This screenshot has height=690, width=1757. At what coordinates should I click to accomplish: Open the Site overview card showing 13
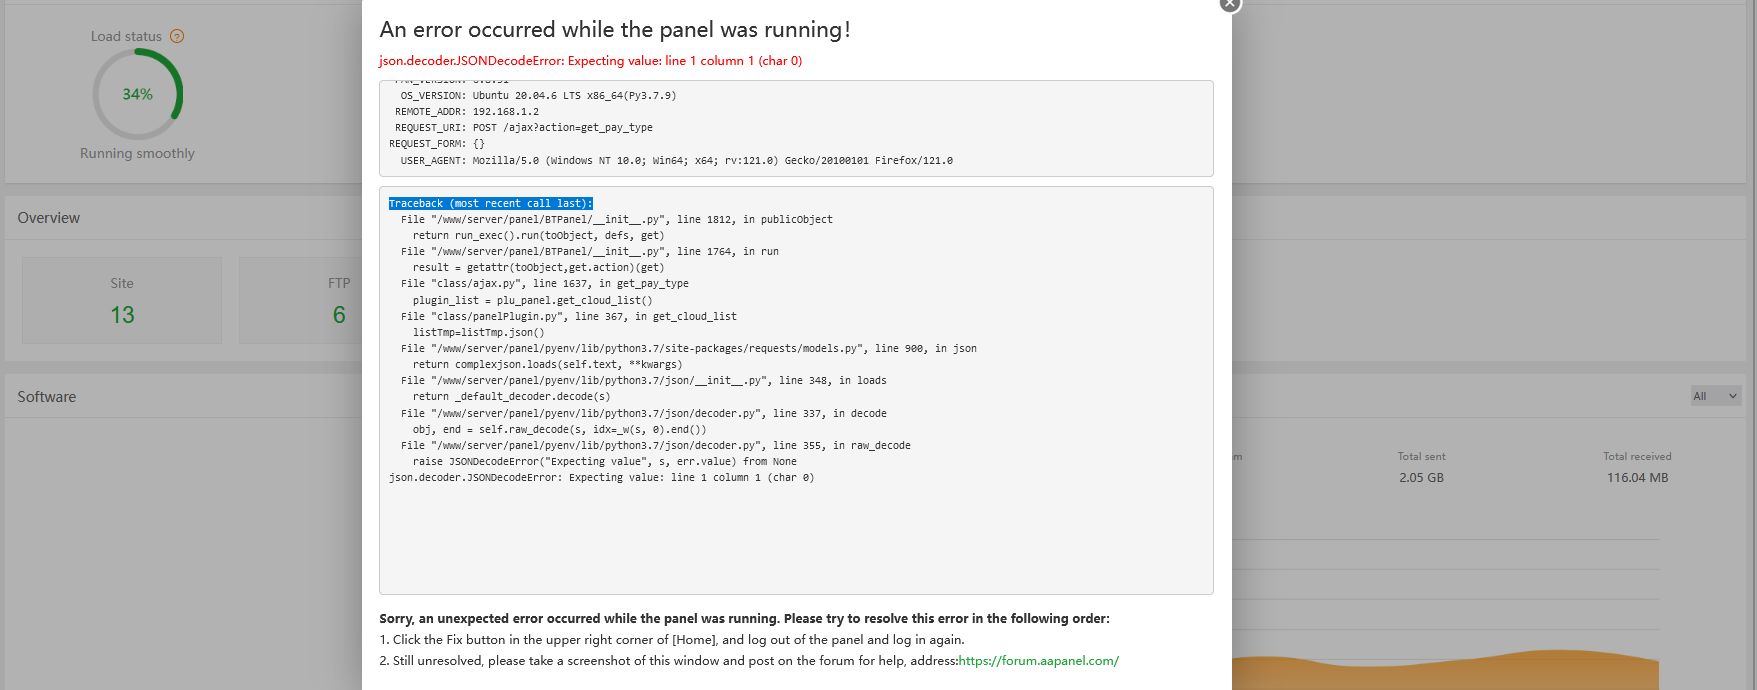click(122, 301)
